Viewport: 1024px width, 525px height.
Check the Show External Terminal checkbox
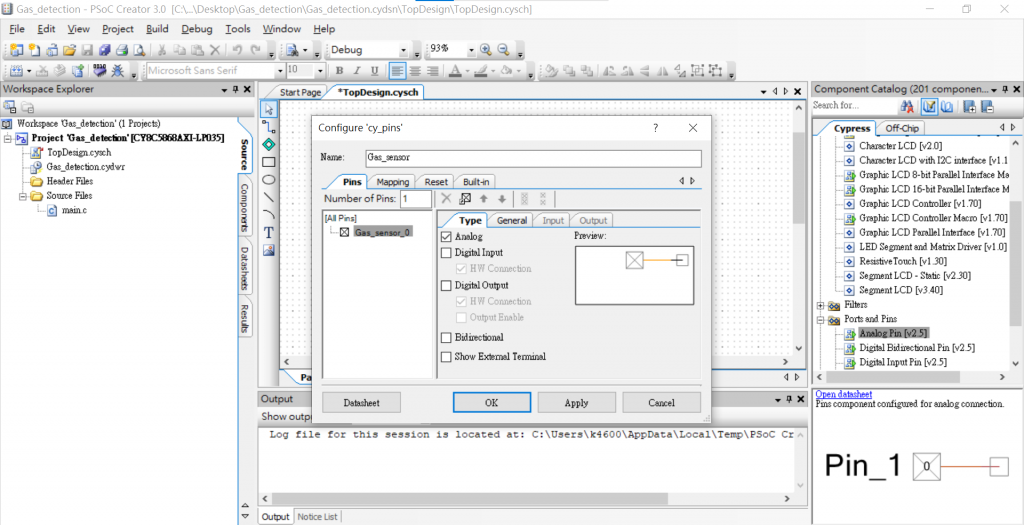tap(447, 357)
